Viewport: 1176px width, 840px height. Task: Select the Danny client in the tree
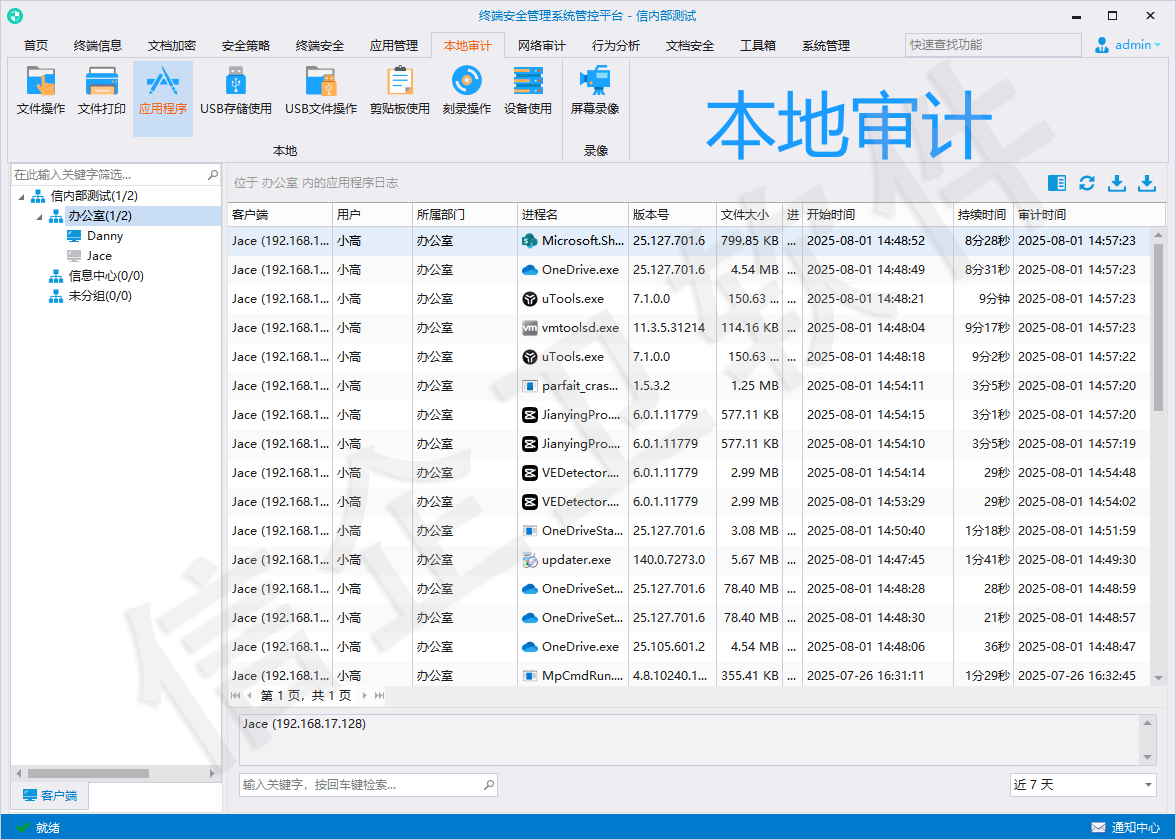click(104, 236)
